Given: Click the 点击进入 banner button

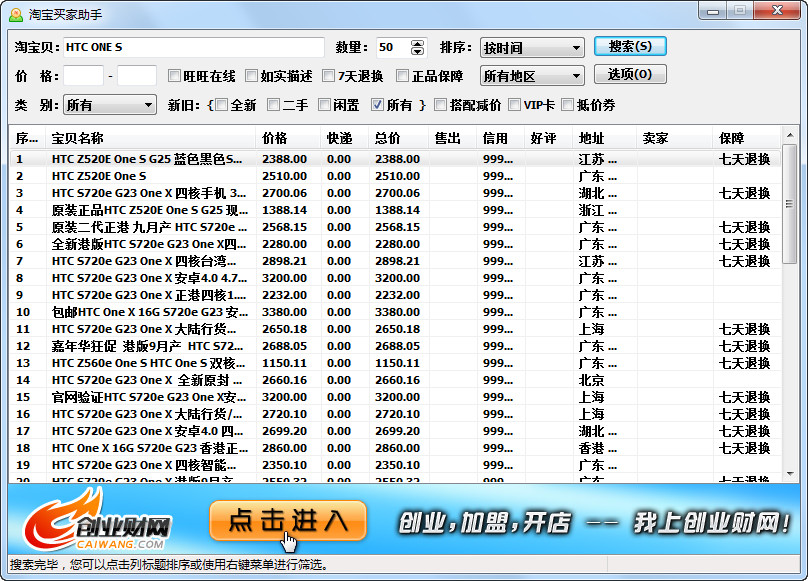Looking at the screenshot, I should point(288,521).
